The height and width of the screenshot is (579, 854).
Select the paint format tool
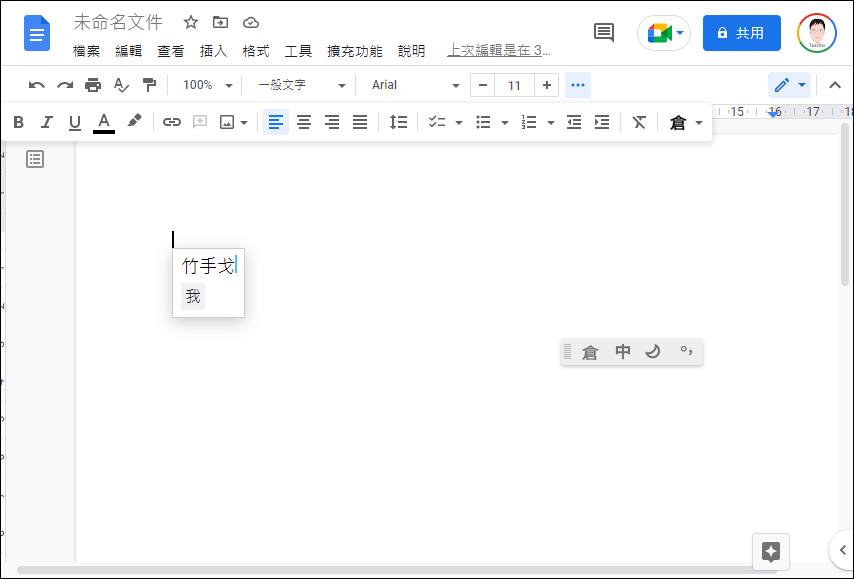point(149,86)
